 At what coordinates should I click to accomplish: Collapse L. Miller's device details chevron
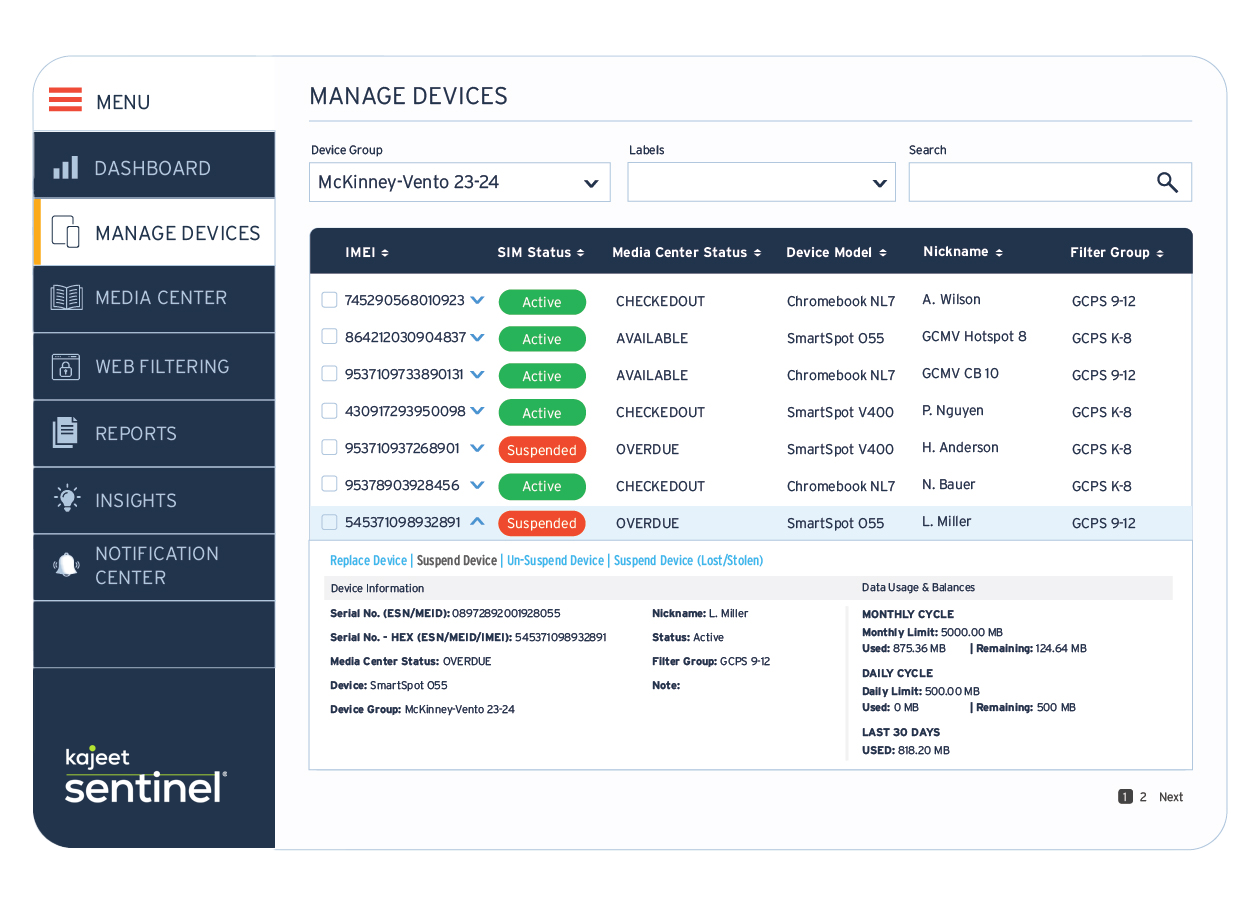click(478, 520)
